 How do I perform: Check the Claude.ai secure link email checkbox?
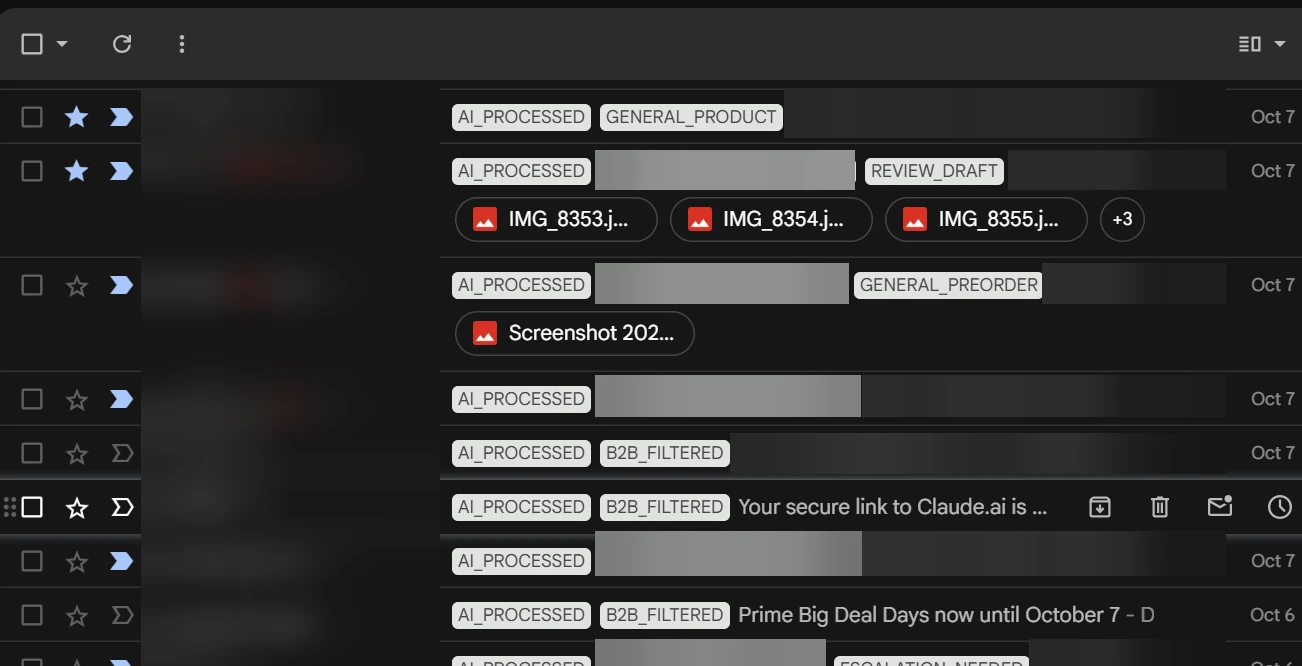(32, 507)
